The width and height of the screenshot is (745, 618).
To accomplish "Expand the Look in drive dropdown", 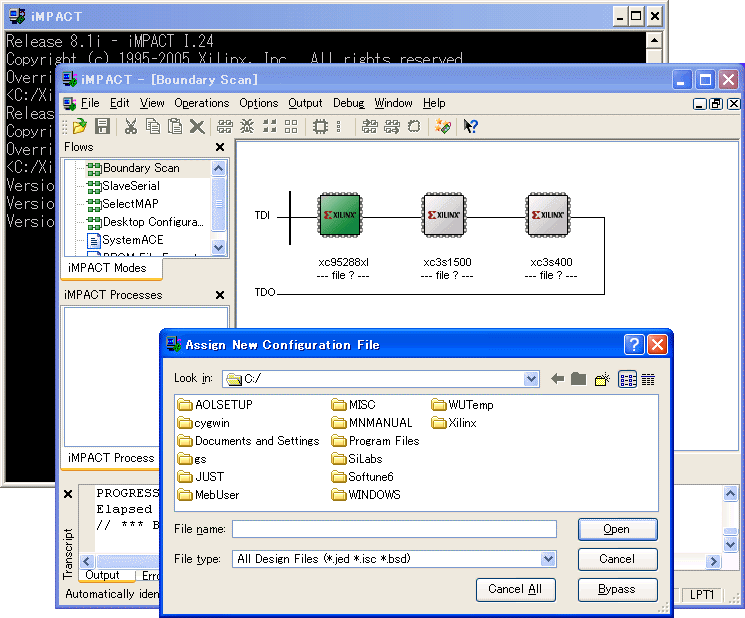I will tap(531, 379).
